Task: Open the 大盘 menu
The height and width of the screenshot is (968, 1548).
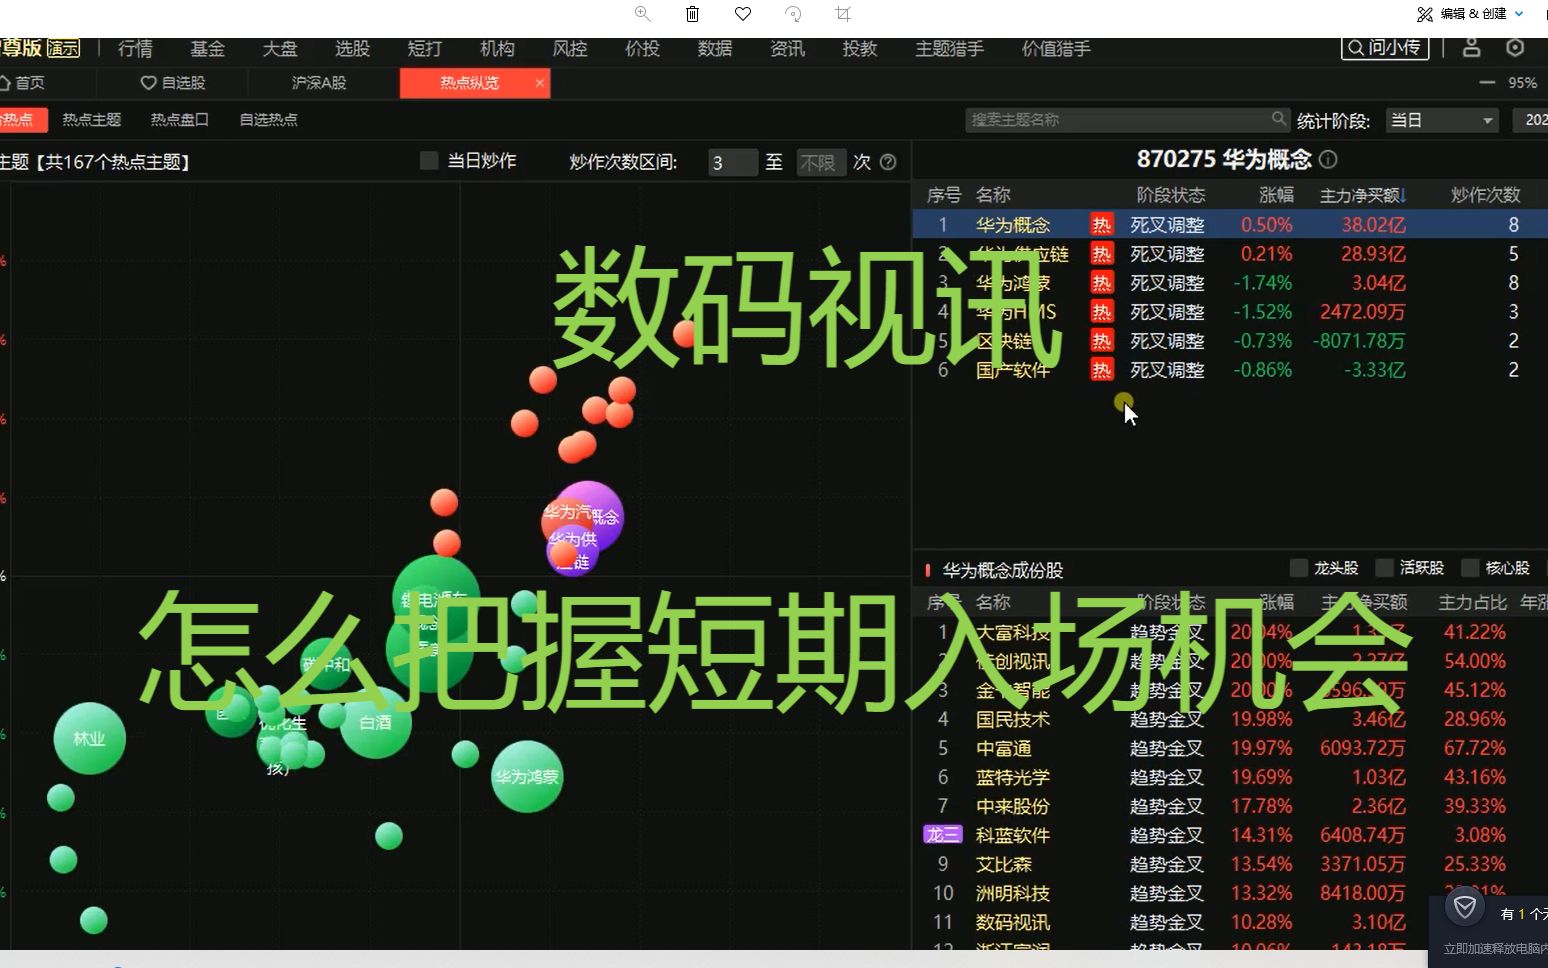Action: [279, 48]
